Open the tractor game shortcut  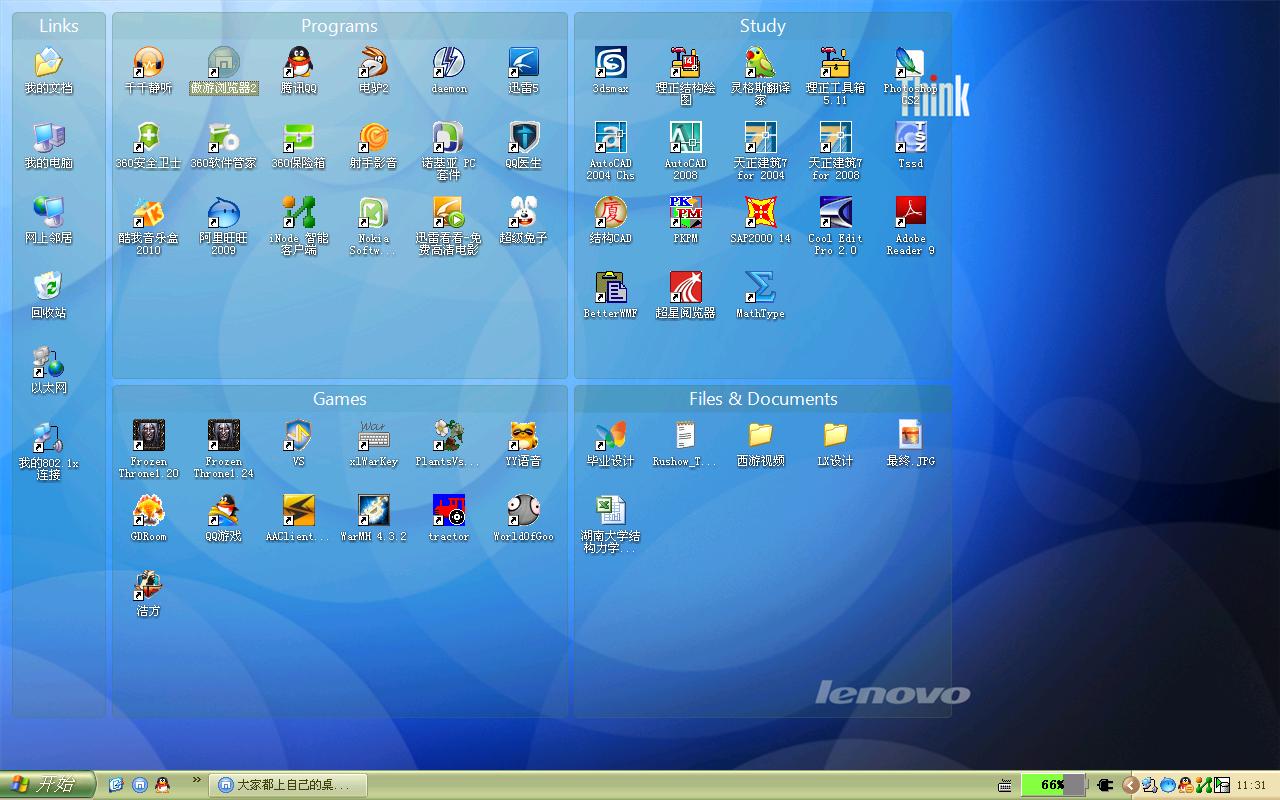(x=448, y=518)
